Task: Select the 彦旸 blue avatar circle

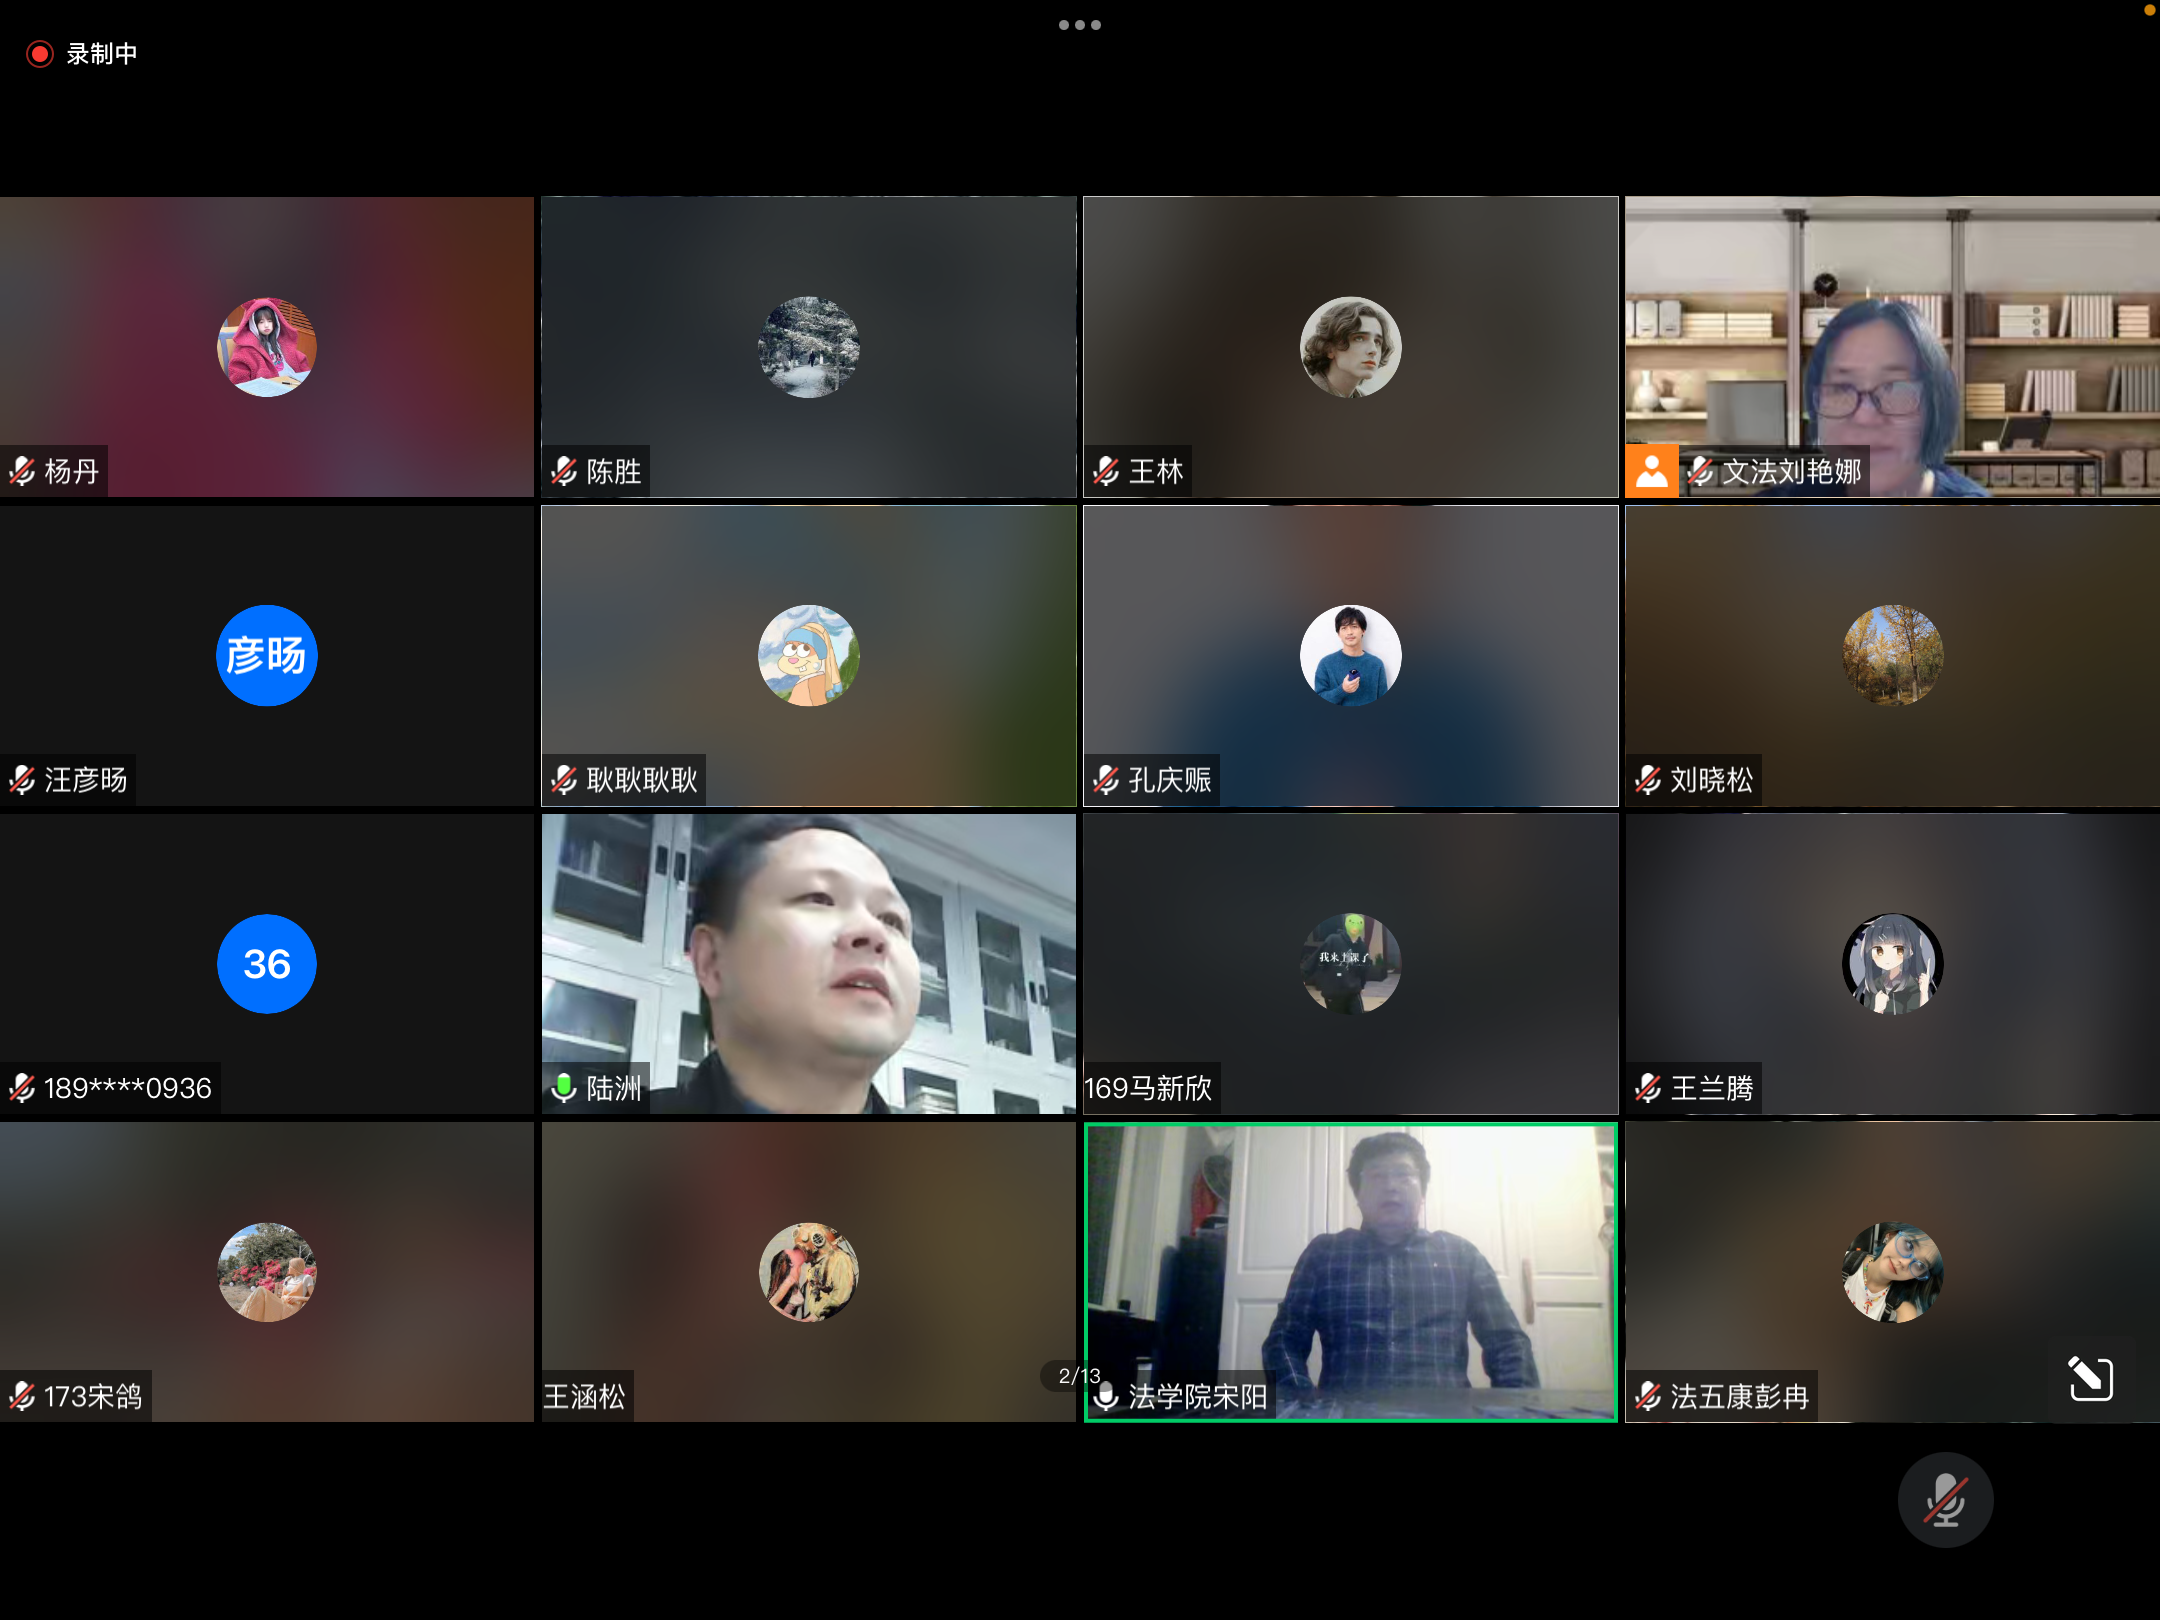Action: pyautogui.click(x=266, y=656)
